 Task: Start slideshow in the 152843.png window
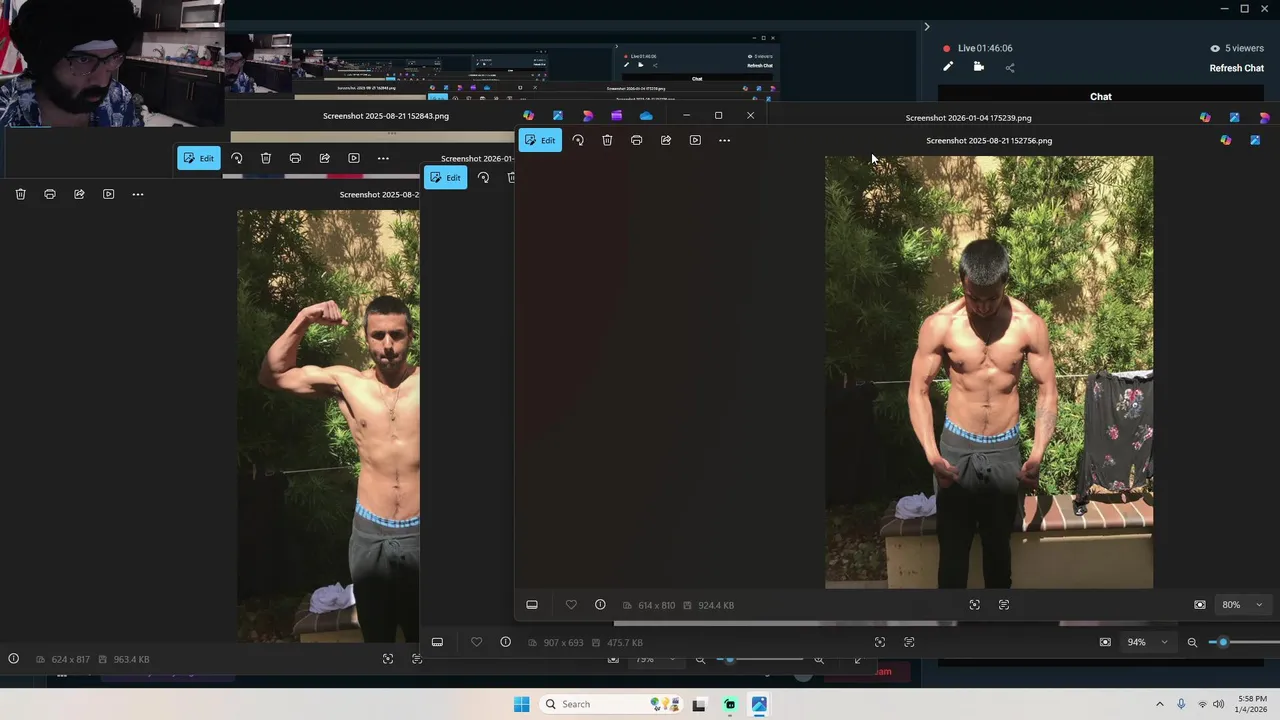click(x=354, y=158)
